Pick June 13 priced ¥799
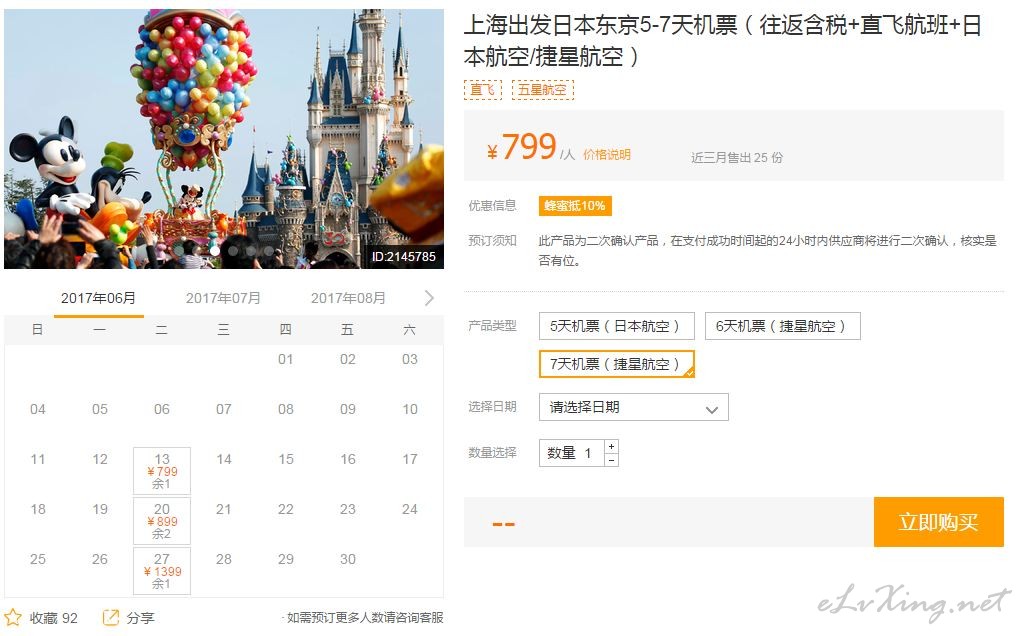 [162, 470]
